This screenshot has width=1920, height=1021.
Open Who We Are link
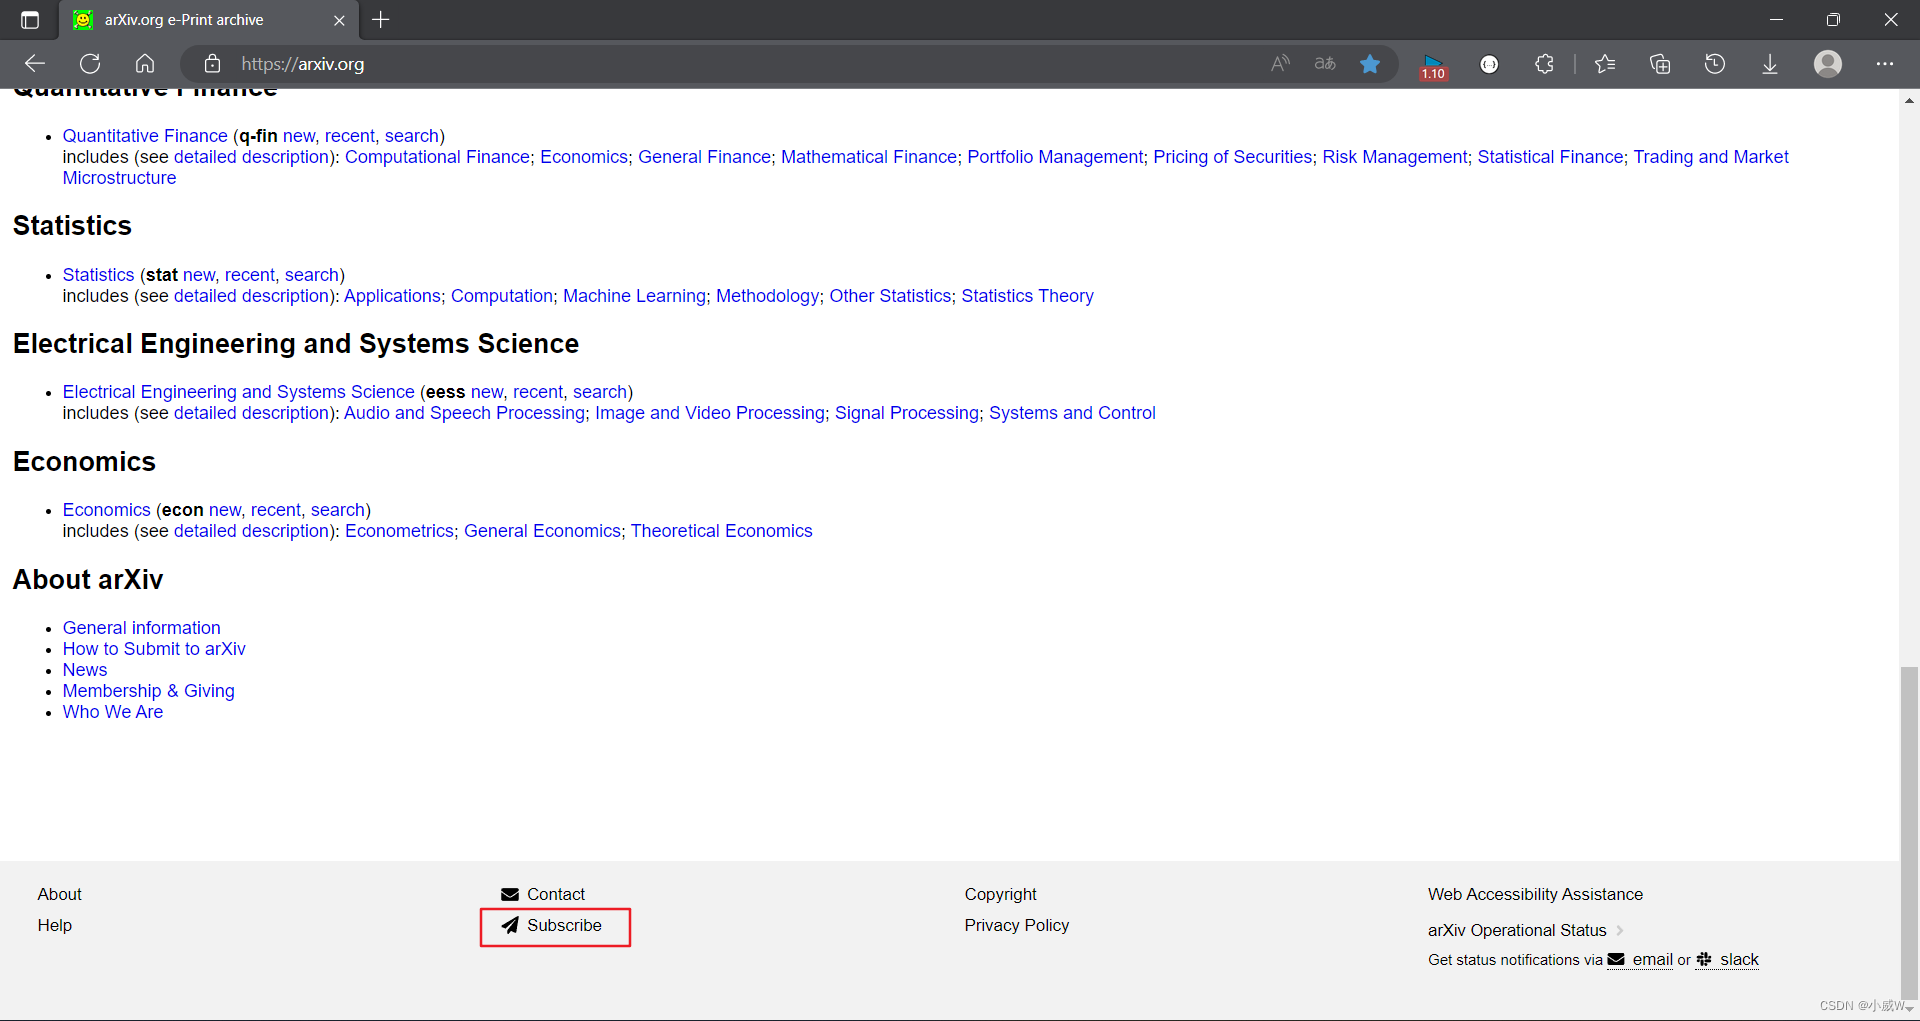point(113,712)
